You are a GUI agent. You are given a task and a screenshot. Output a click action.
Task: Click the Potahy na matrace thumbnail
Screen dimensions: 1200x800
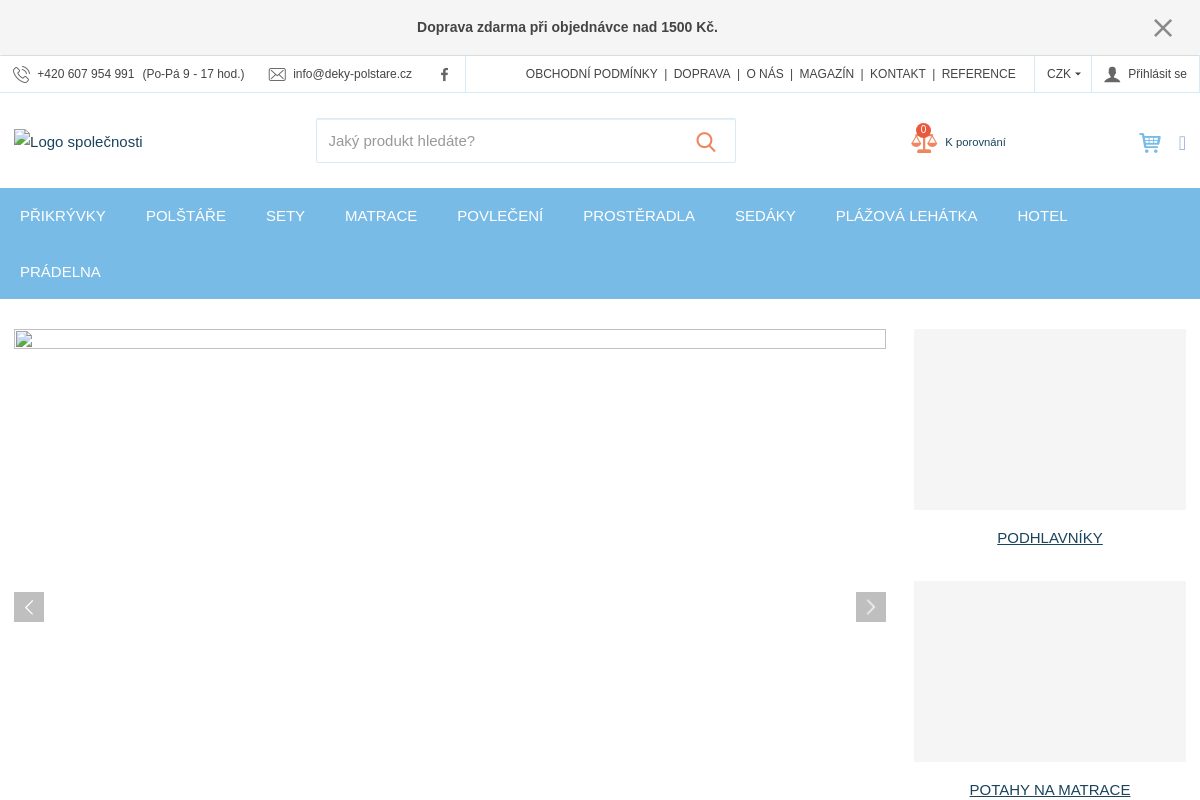(x=1050, y=671)
